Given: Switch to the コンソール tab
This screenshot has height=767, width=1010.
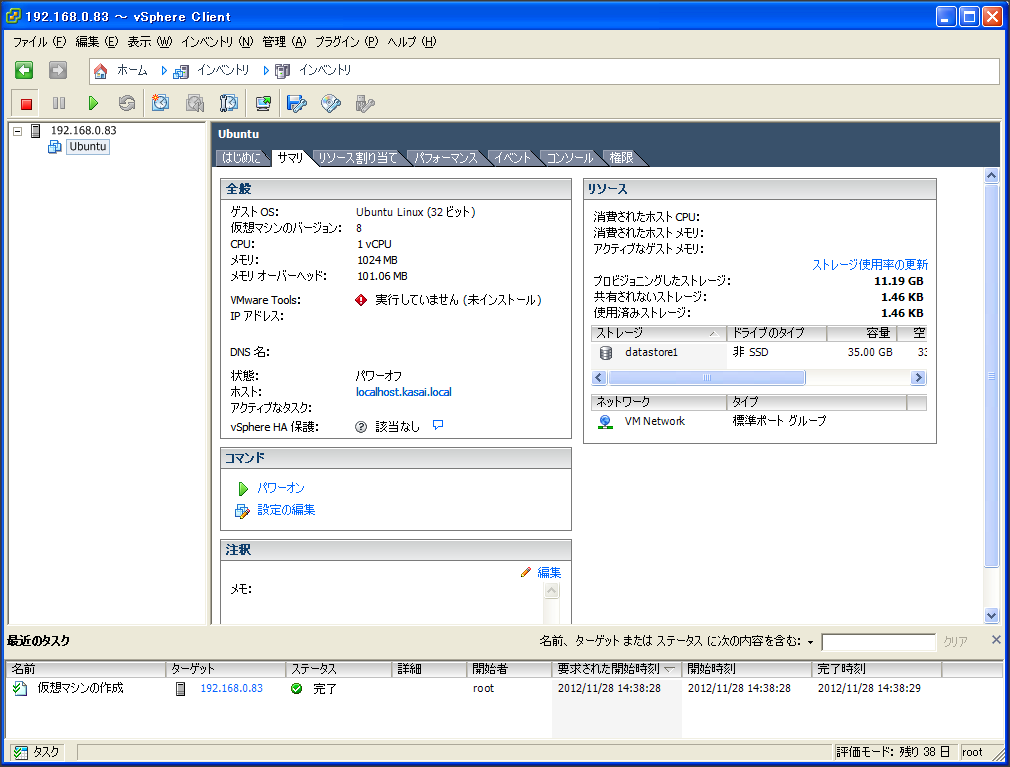Looking at the screenshot, I should click(x=569, y=158).
